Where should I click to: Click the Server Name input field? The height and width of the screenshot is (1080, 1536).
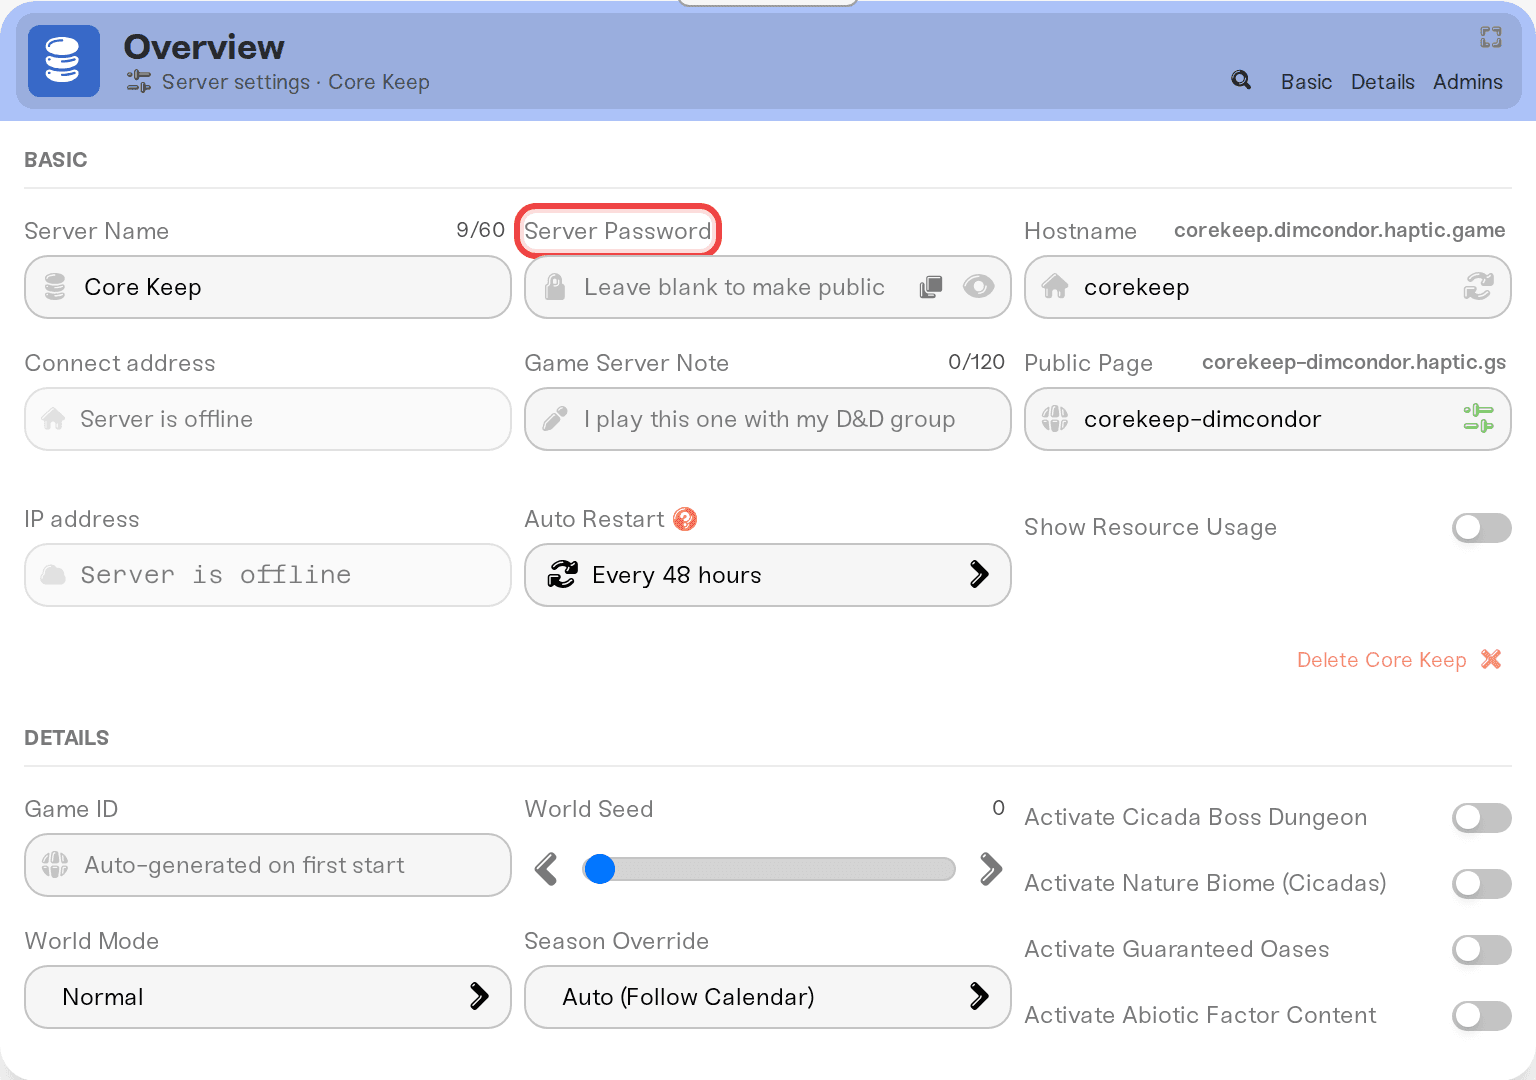pyautogui.click(x=268, y=287)
